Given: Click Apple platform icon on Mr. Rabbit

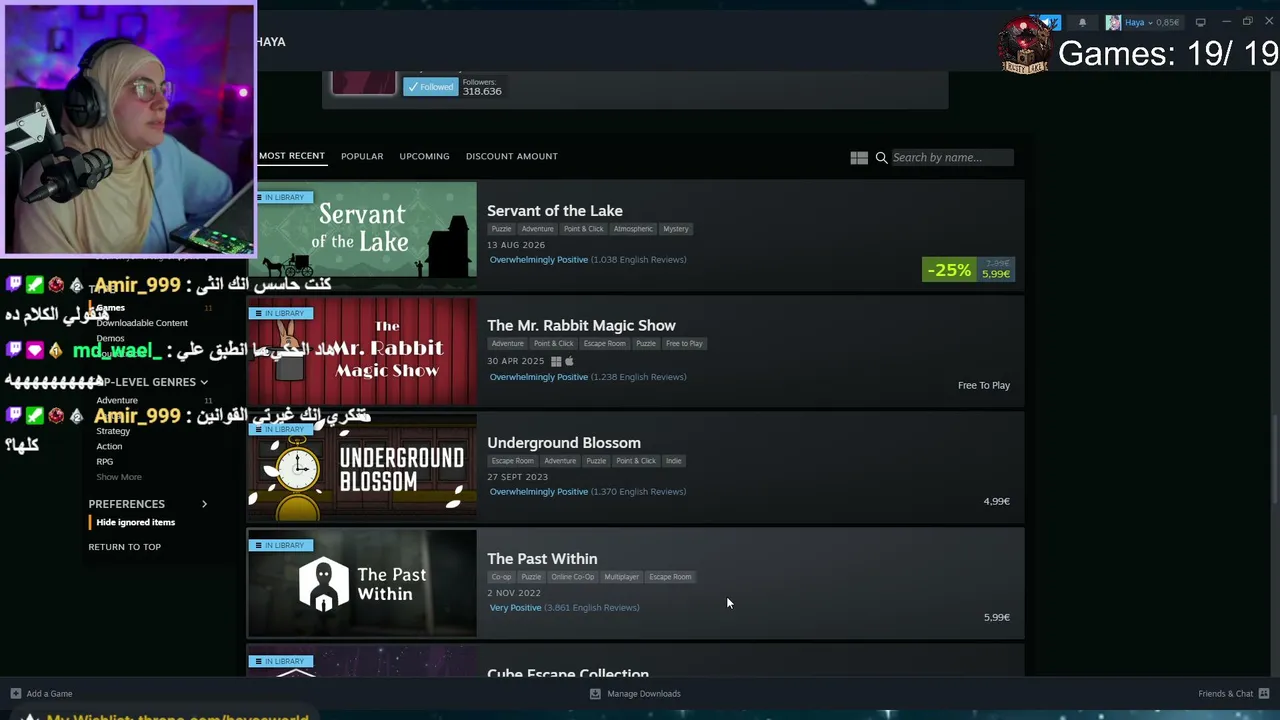Looking at the screenshot, I should click(x=569, y=361).
